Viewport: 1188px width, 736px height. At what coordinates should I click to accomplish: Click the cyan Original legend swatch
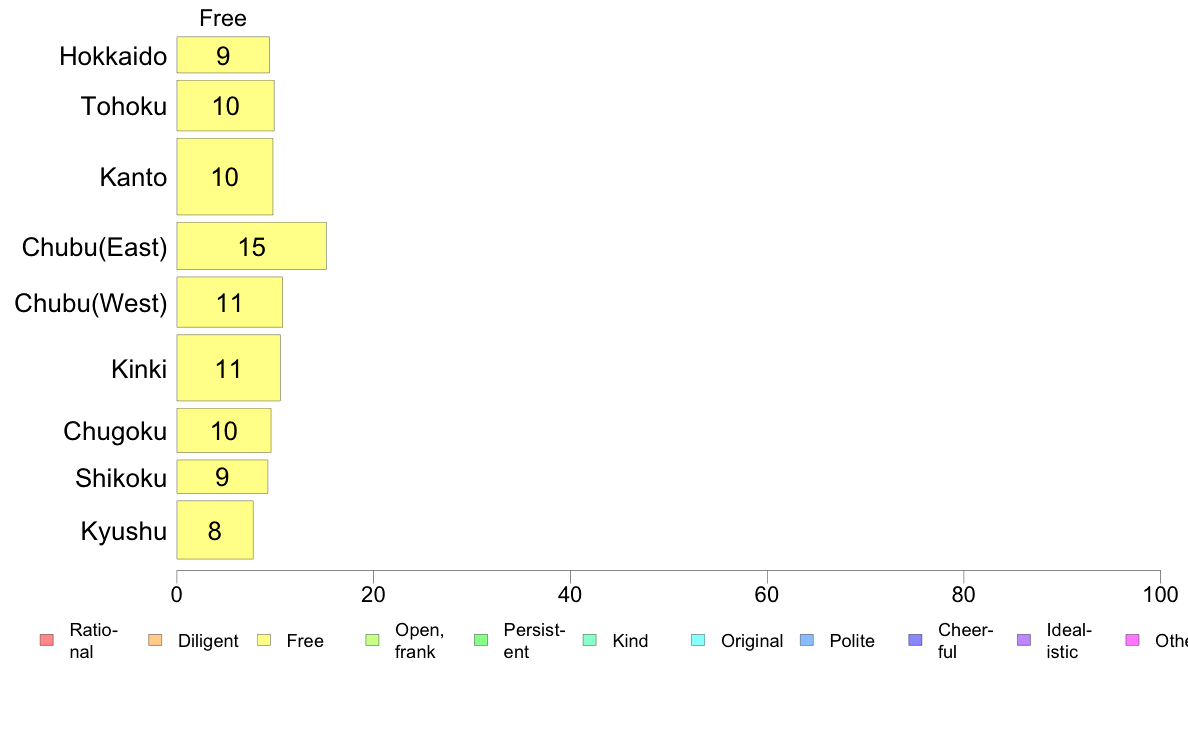[x=699, y=640]
